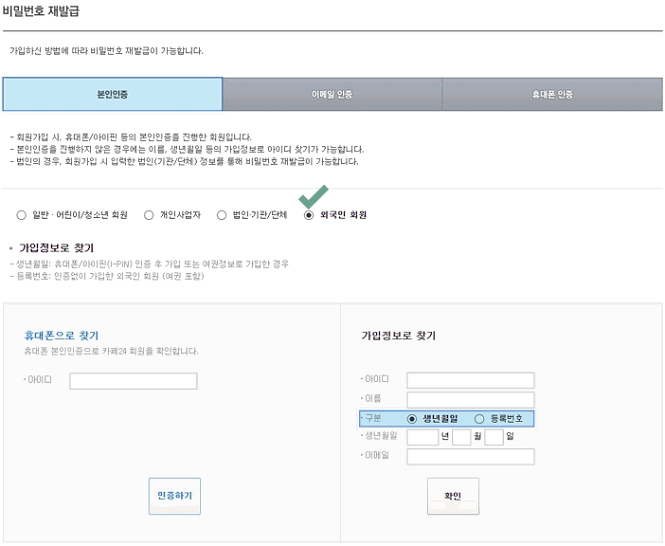665x546 pixels.
Task: Click the birth year (년) input box
Action: tap(422, 437)
